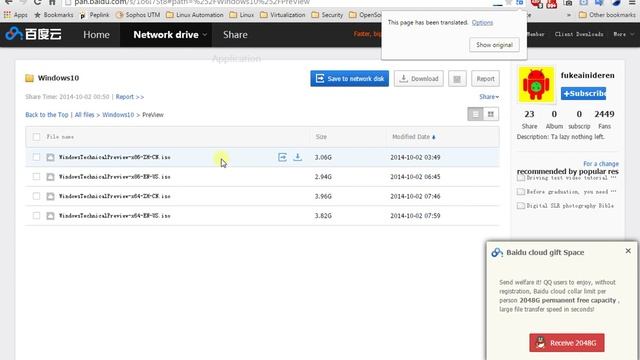Switch to grid thumbnail view
The width and height of the screenshot is (640, 360).
click(x=491, y=114)
